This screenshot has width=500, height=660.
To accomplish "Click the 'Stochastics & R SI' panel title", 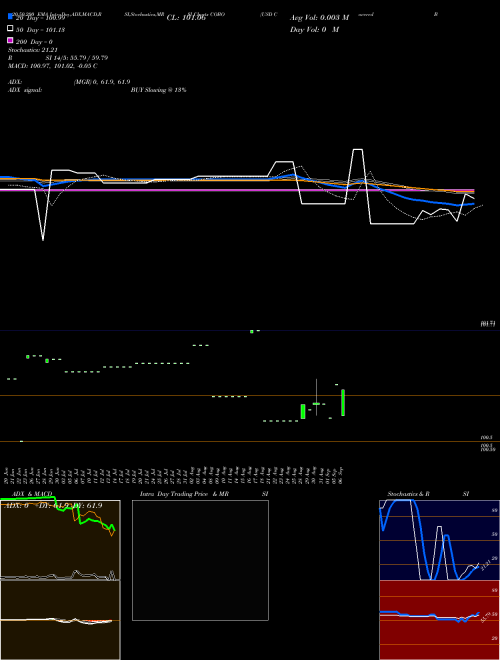I will click(x=428, y=494).
